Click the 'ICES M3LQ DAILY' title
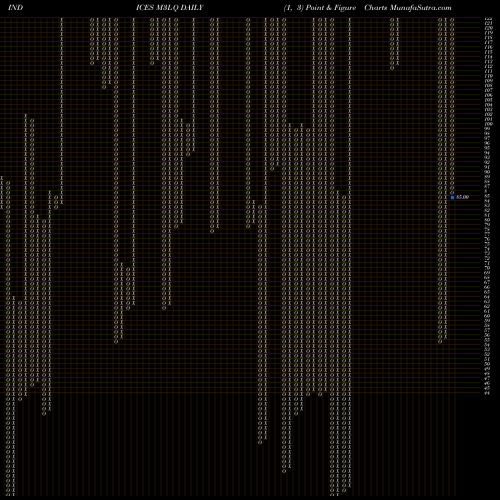 coord(169,8)
